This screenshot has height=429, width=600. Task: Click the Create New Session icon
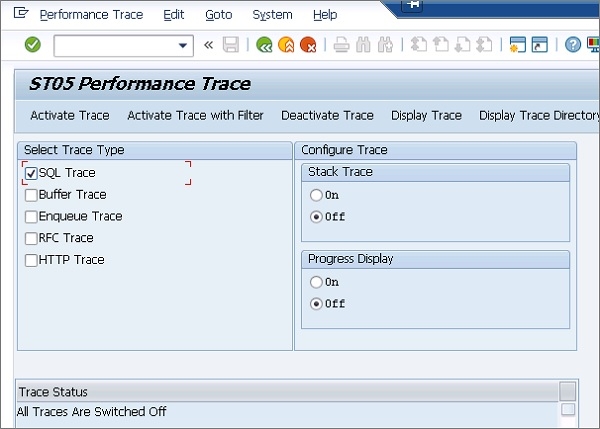coord(517,45)
